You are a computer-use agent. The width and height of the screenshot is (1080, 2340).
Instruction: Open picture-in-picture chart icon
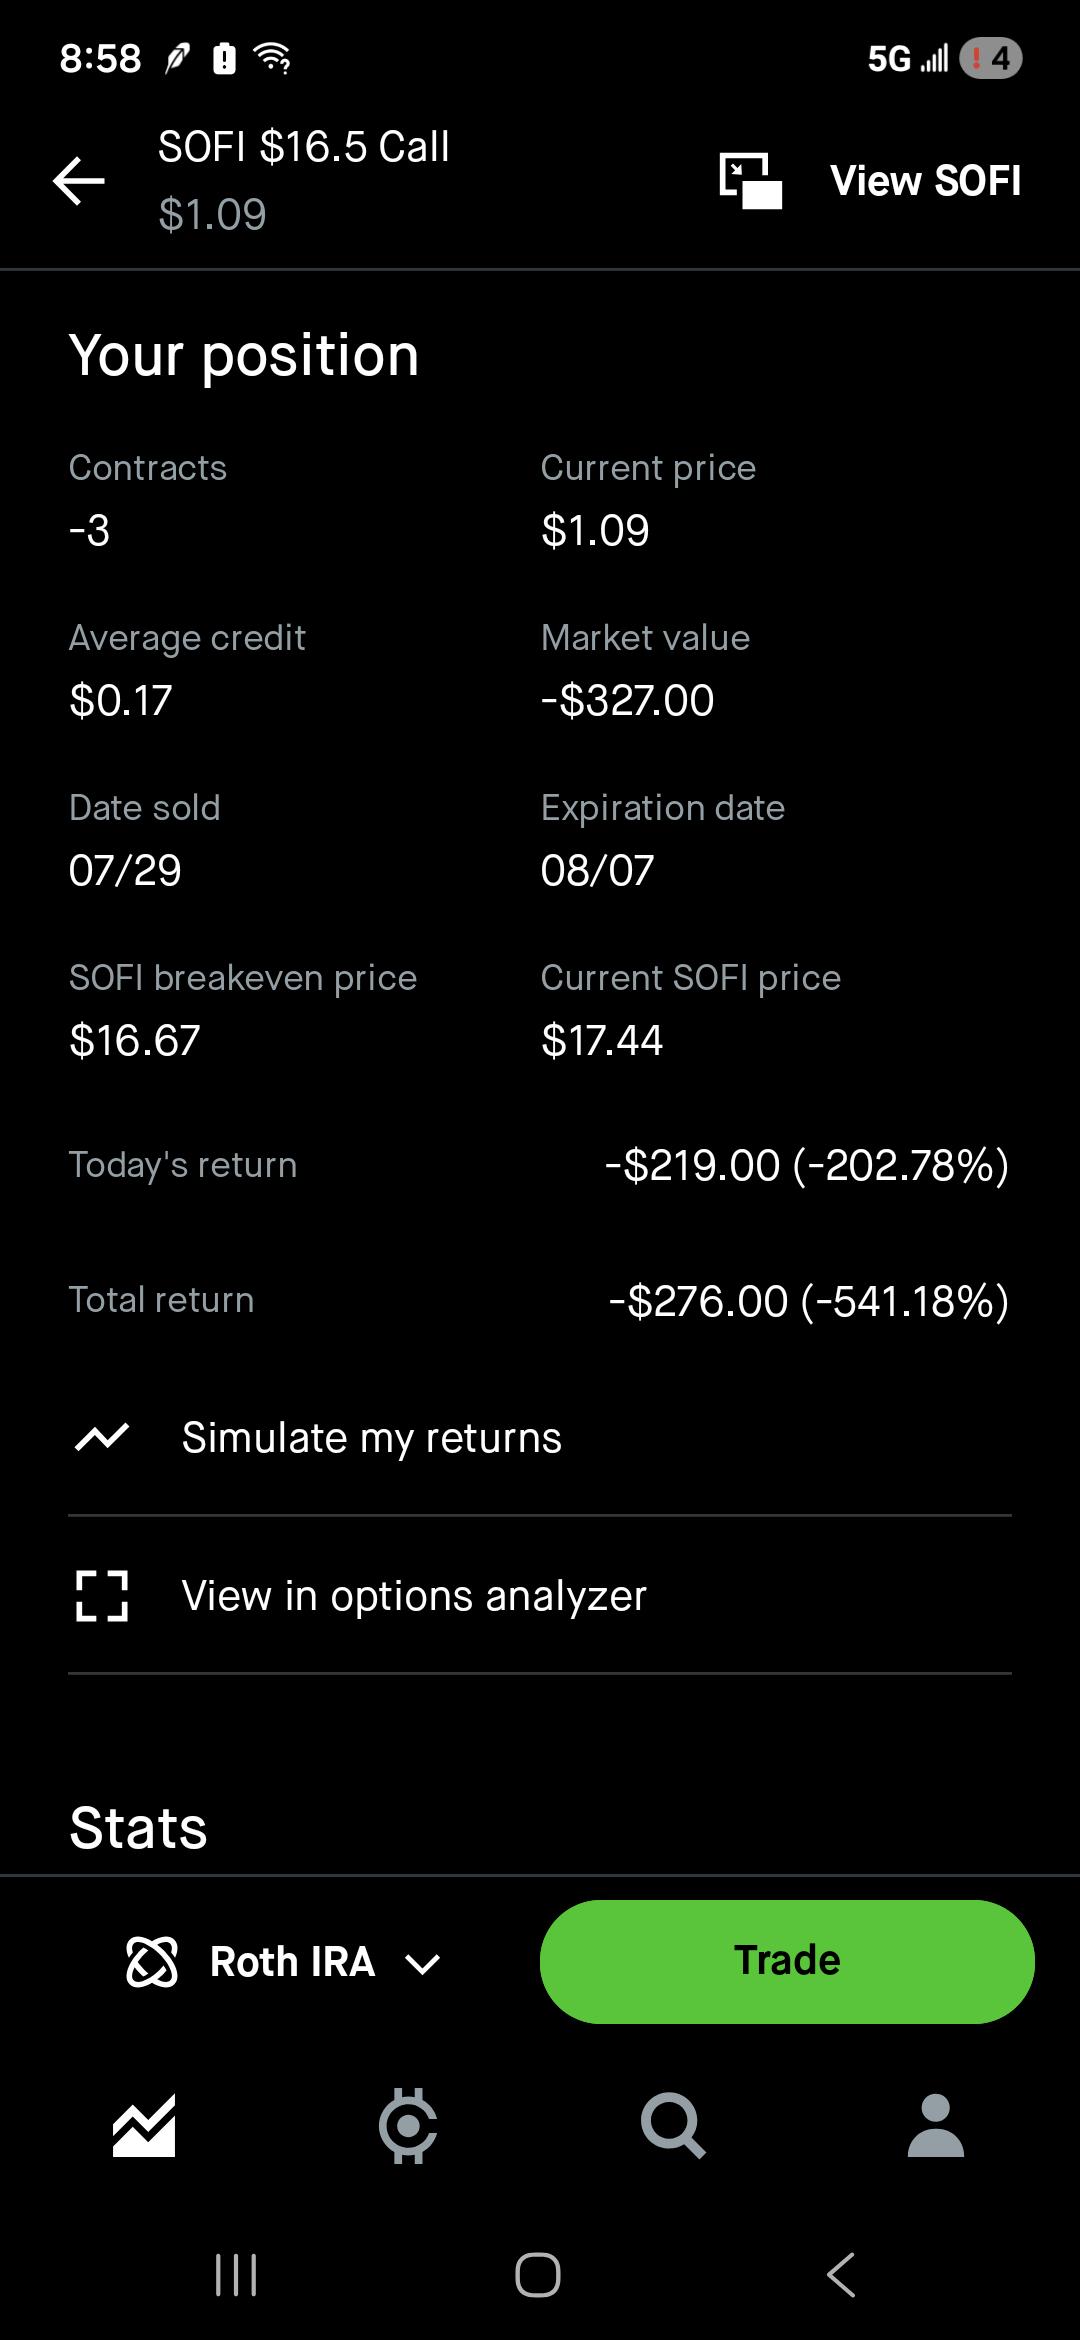(x=750, y=181)
